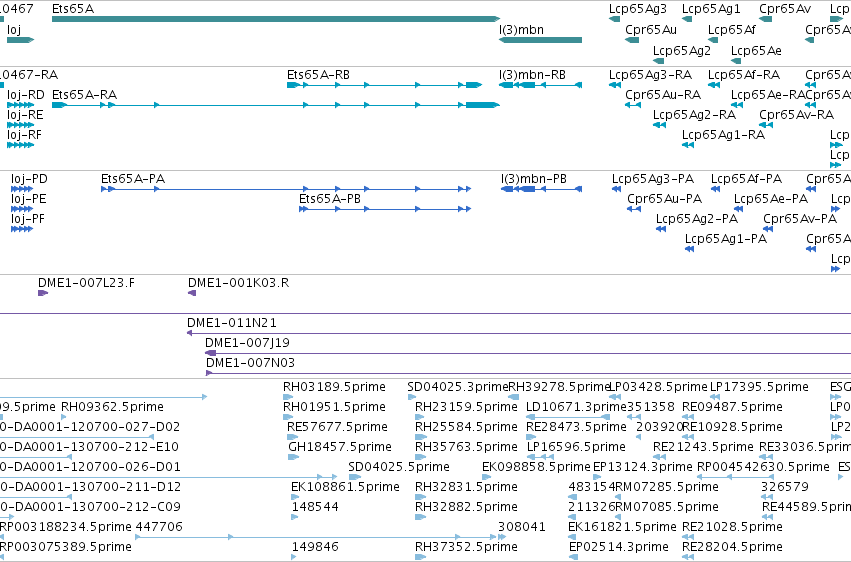Open protein loj-PF label

[28, 219]
